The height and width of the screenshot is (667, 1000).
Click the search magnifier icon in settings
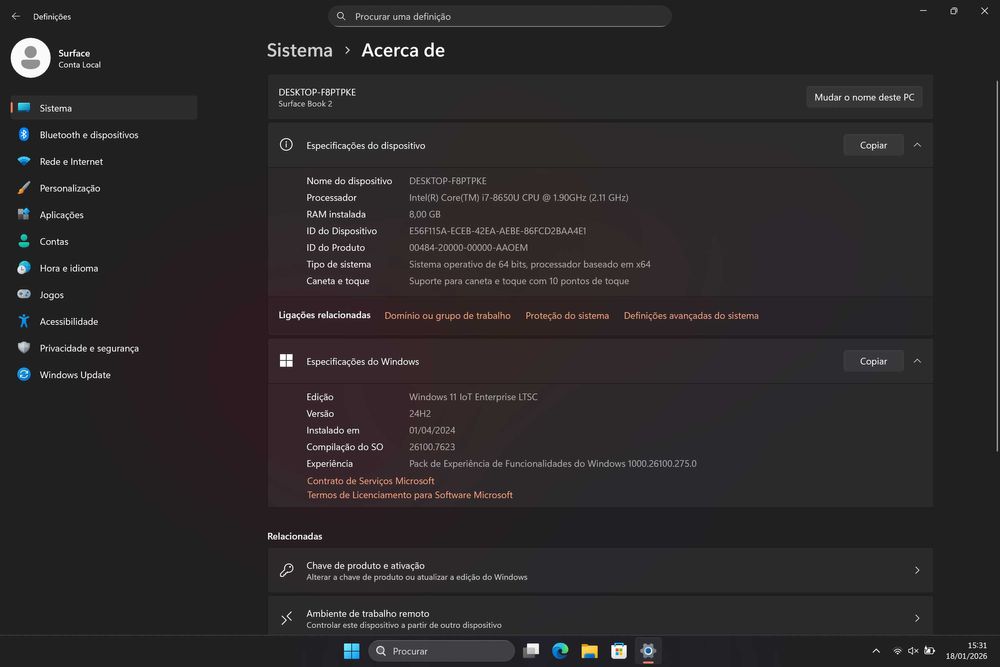341,16
